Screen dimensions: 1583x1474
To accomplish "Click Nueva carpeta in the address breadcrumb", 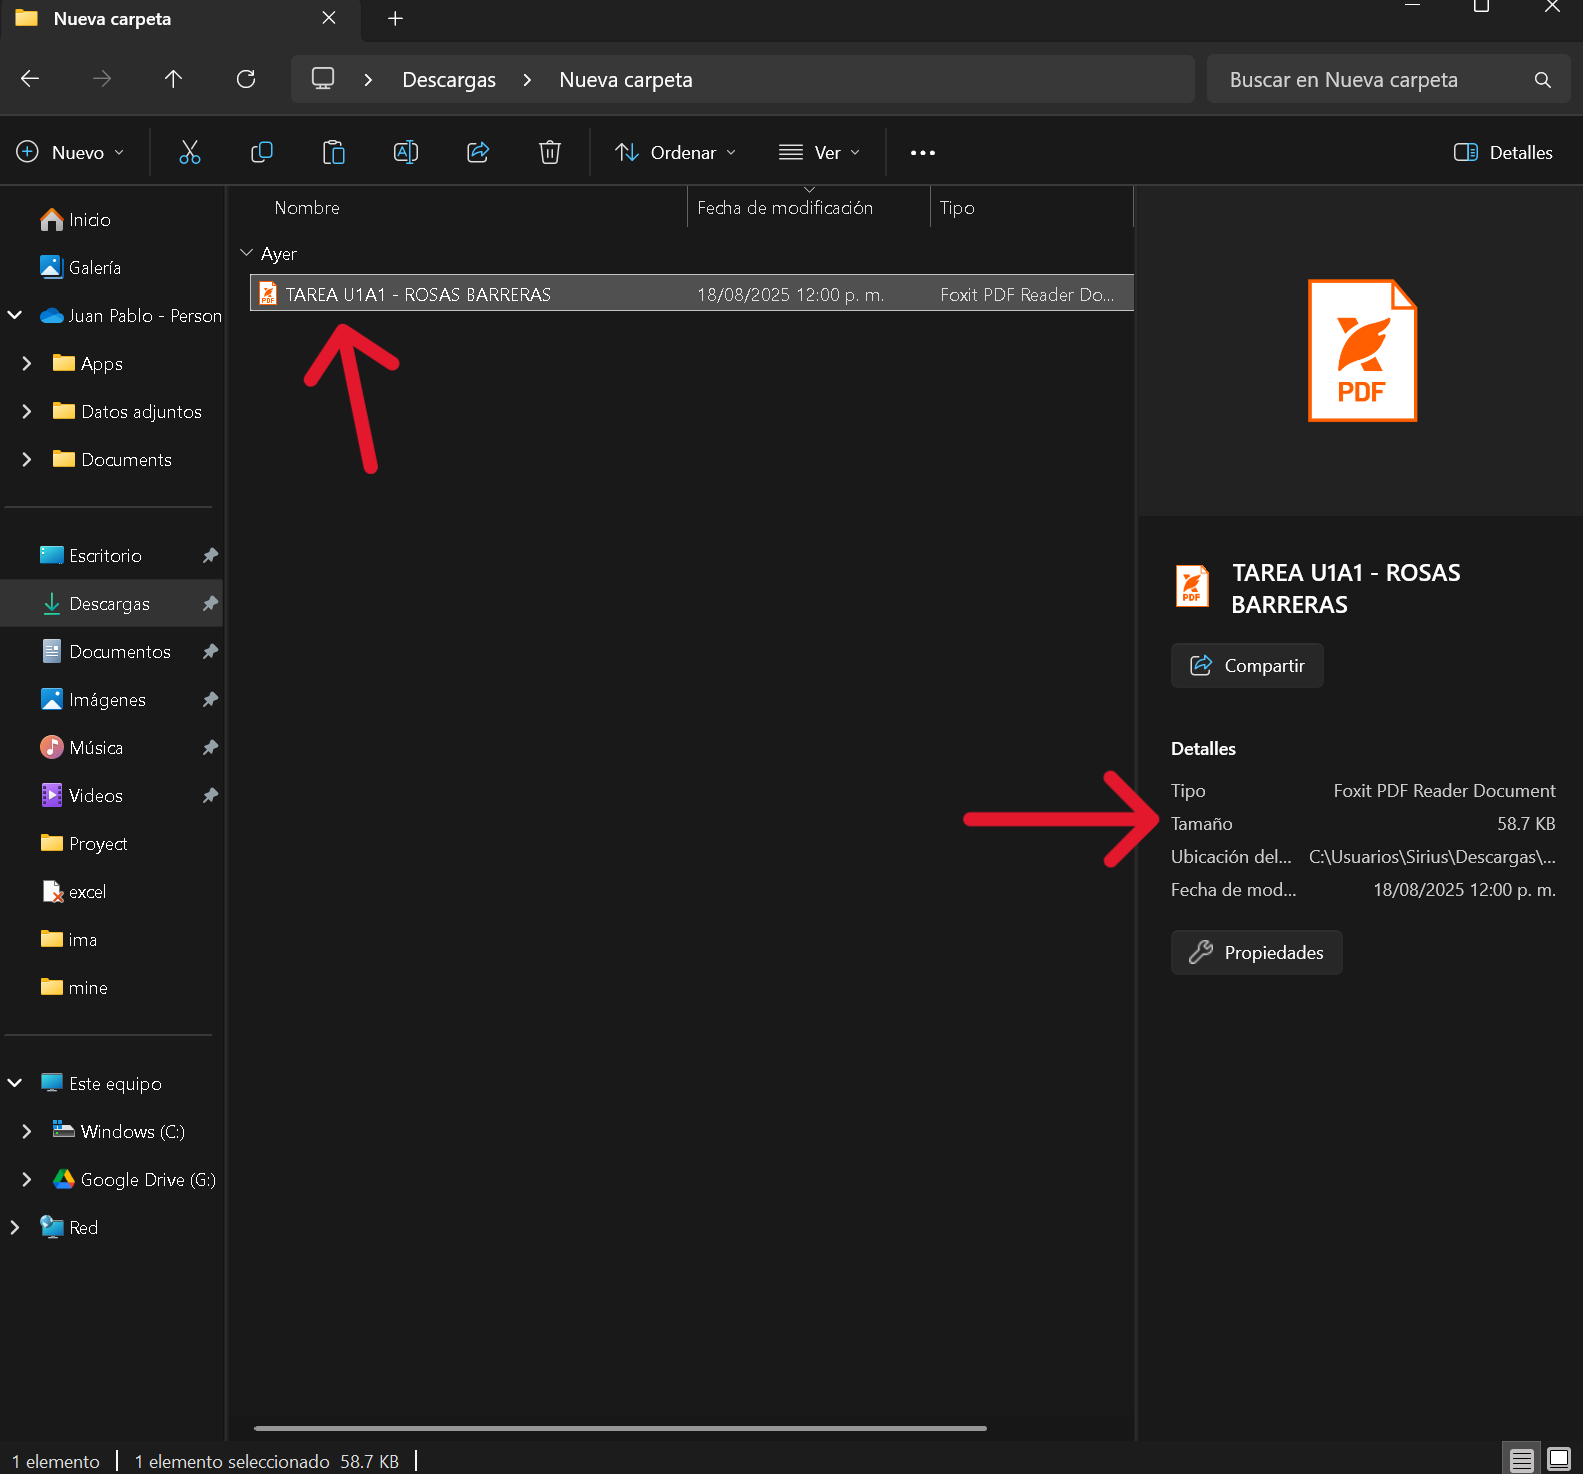I will pyautogui.click(x=626, y=80).
